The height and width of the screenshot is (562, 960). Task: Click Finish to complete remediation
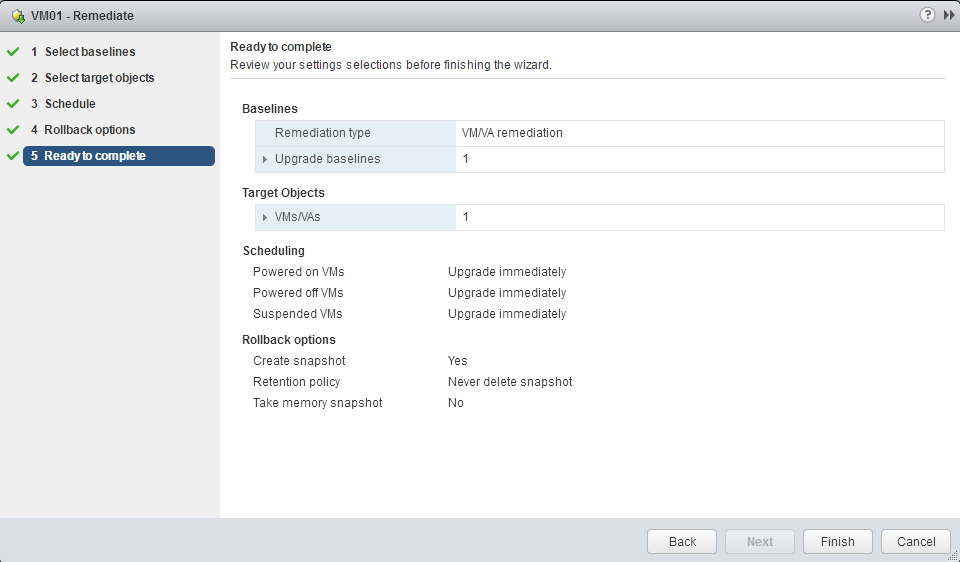point(837,541)
